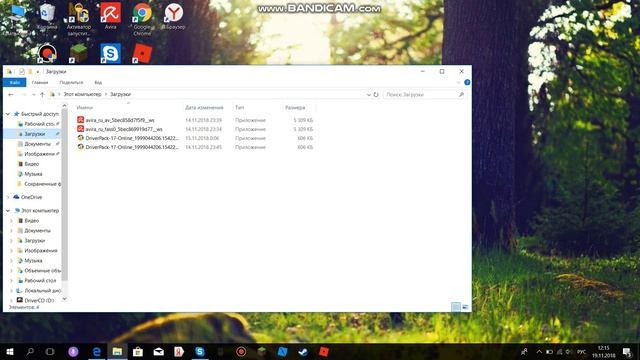Open the Action Center notifications icon
This screenshot has width=640, height=360.
point(627,351)
